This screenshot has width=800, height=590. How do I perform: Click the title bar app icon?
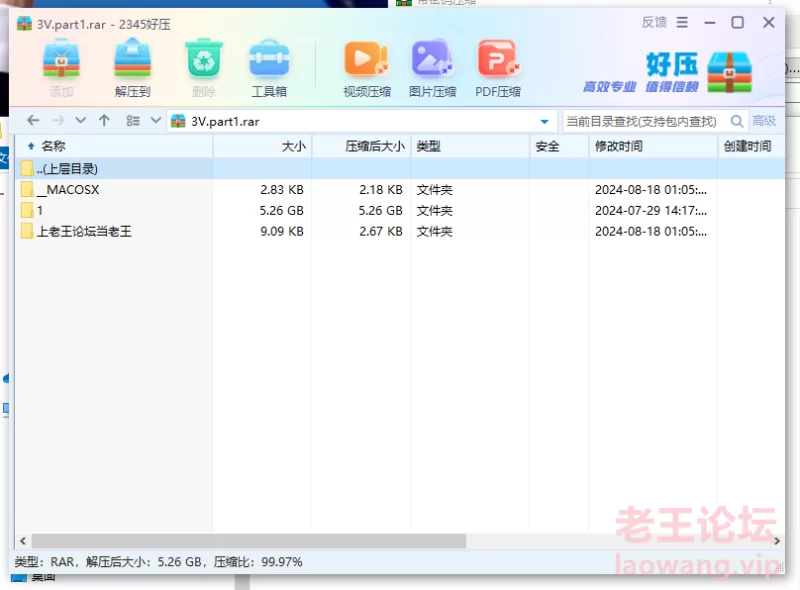click(x=24, y=23)
